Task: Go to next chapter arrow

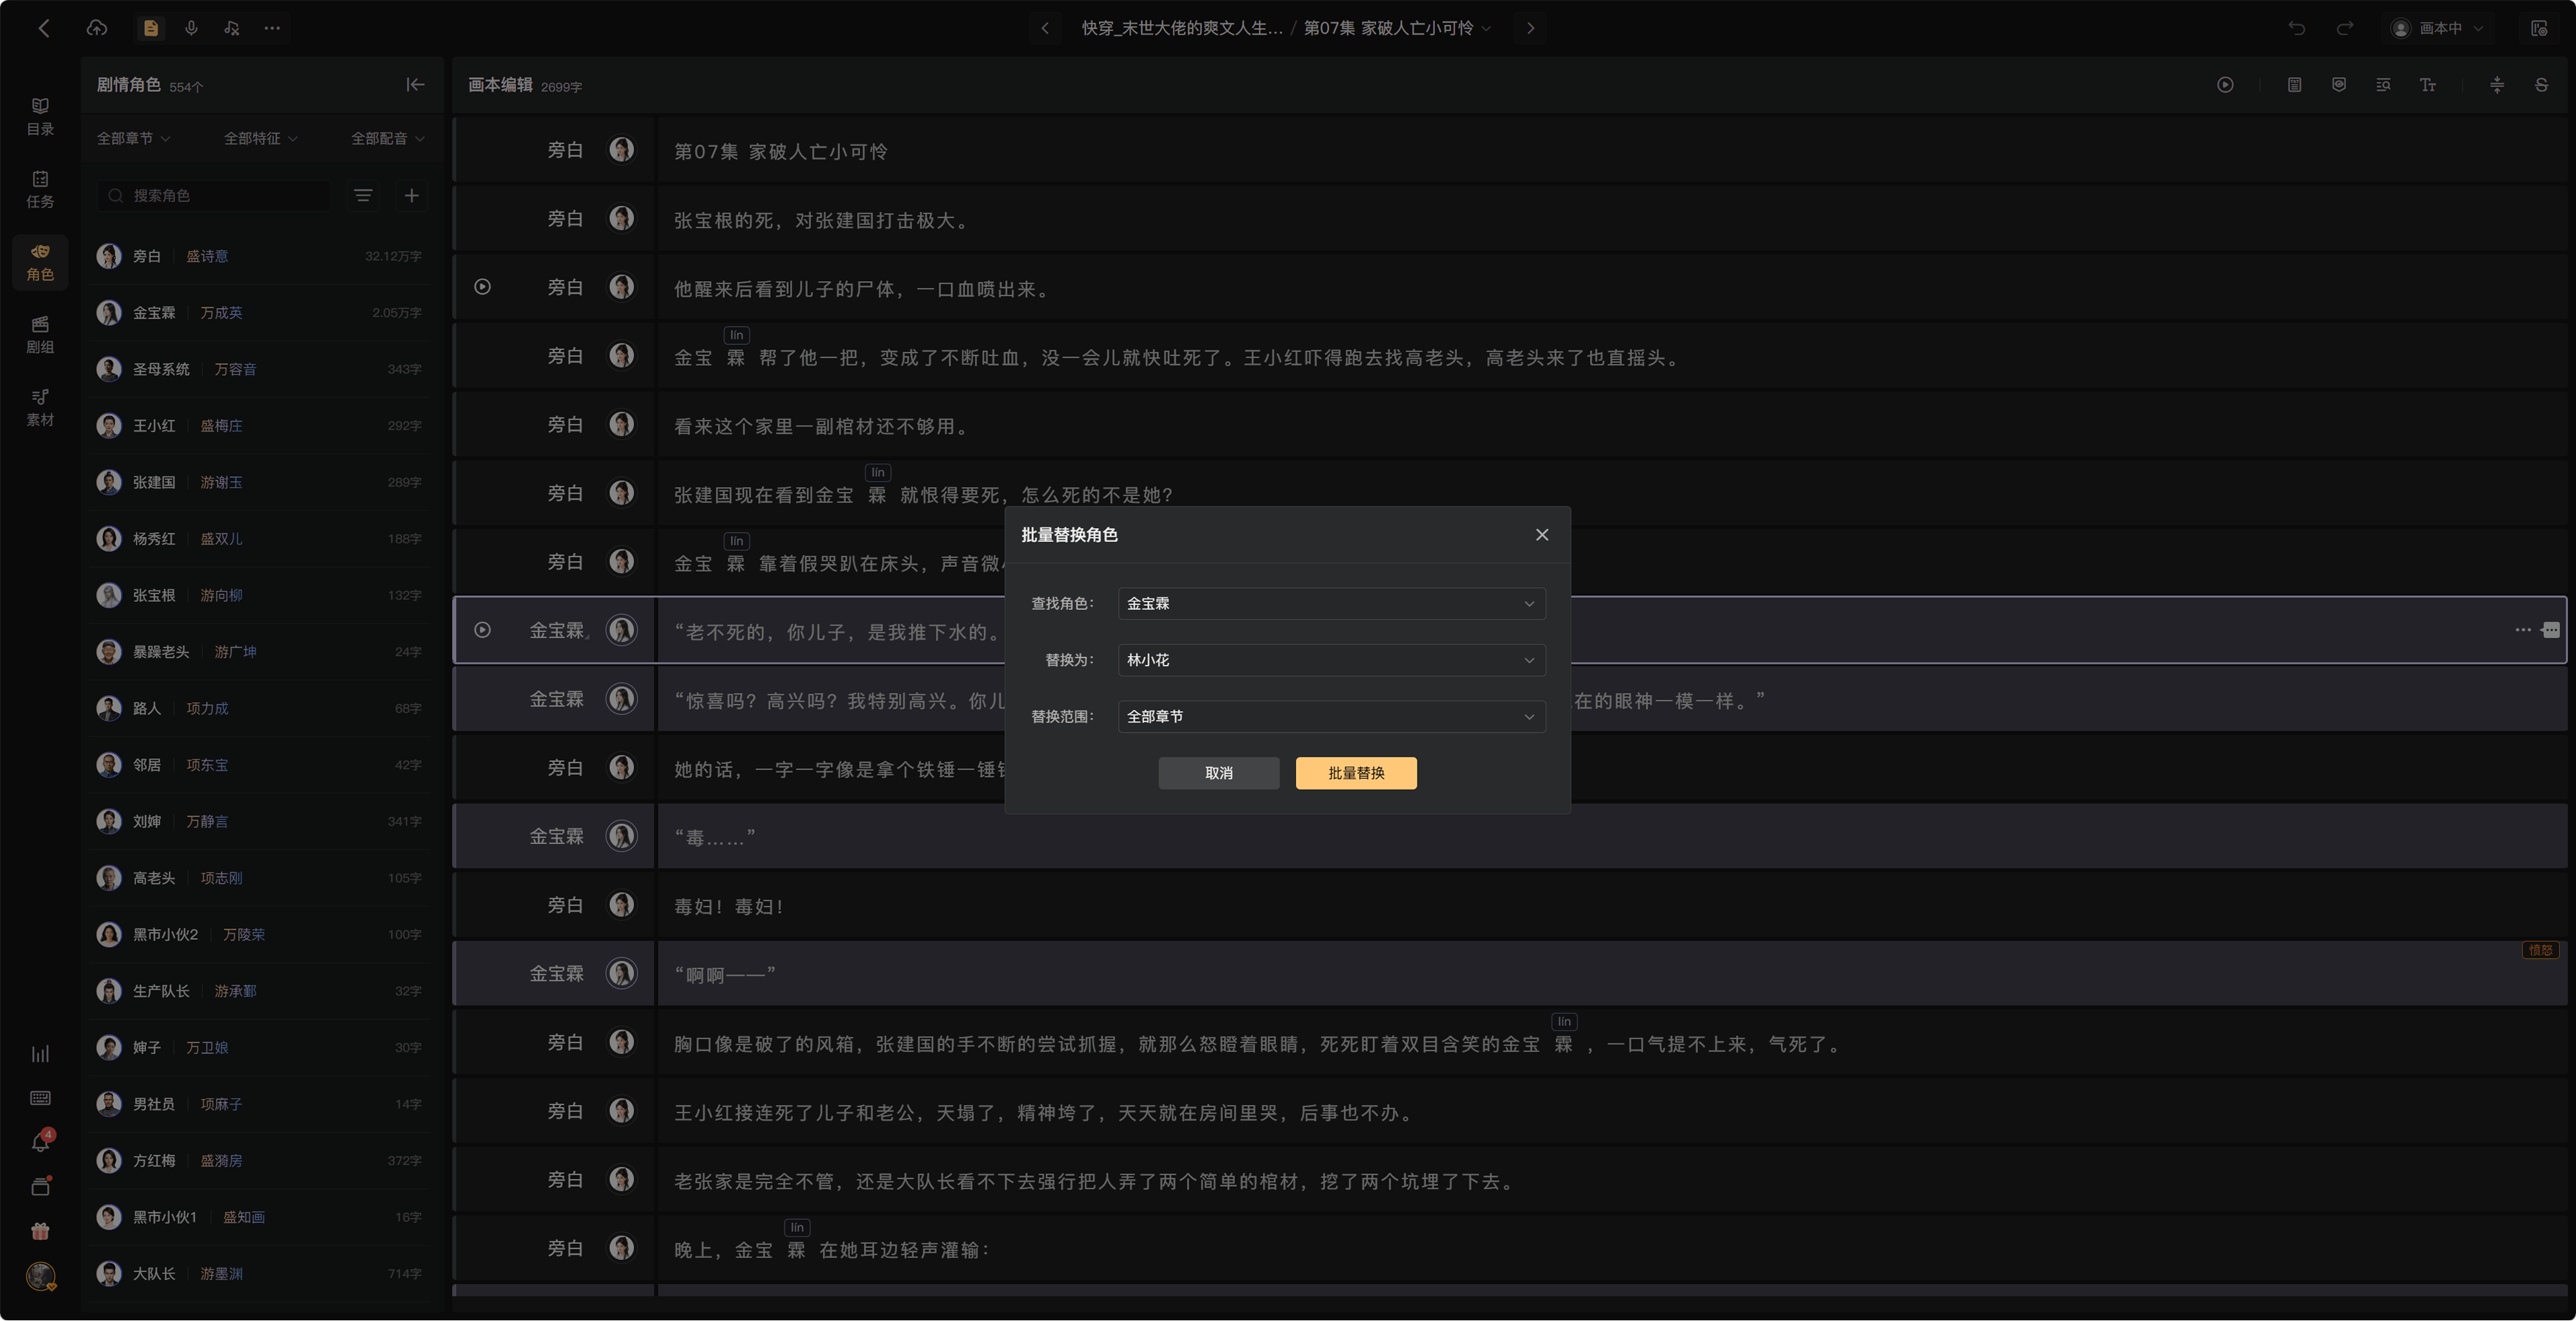Action: point(1530,28)
